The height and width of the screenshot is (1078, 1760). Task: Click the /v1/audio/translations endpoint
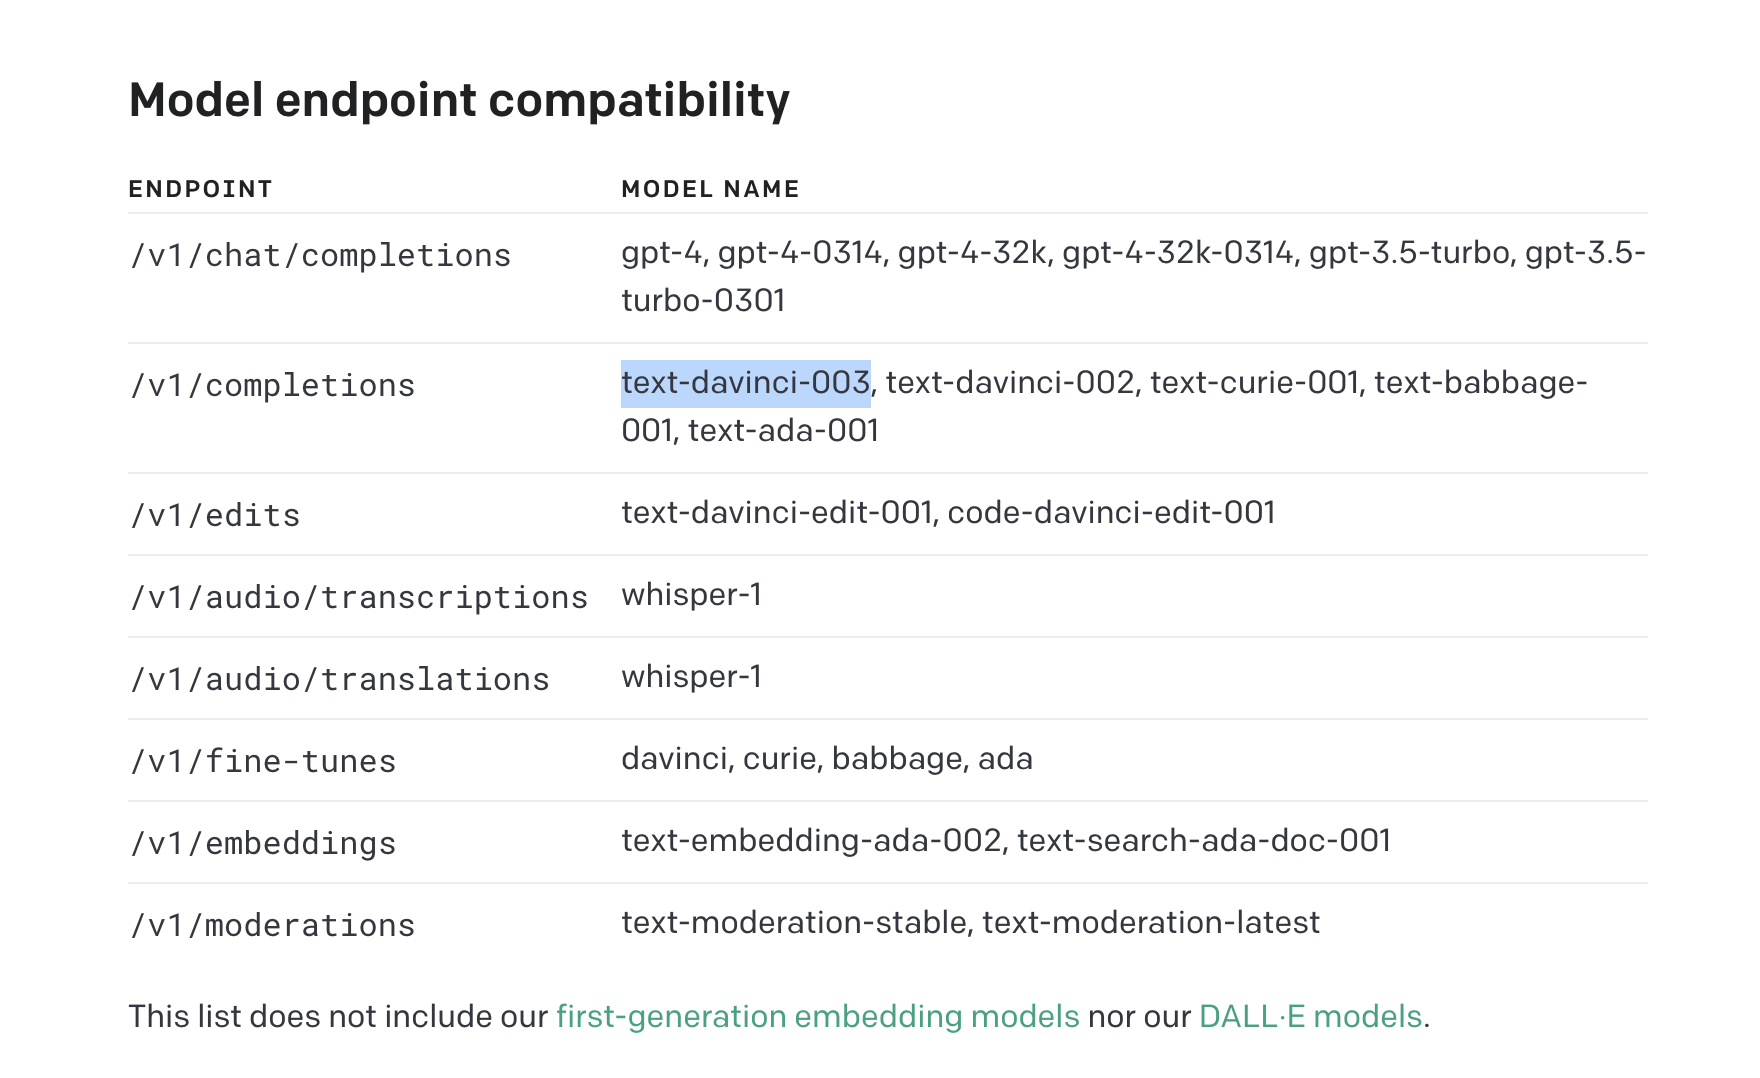339,680
